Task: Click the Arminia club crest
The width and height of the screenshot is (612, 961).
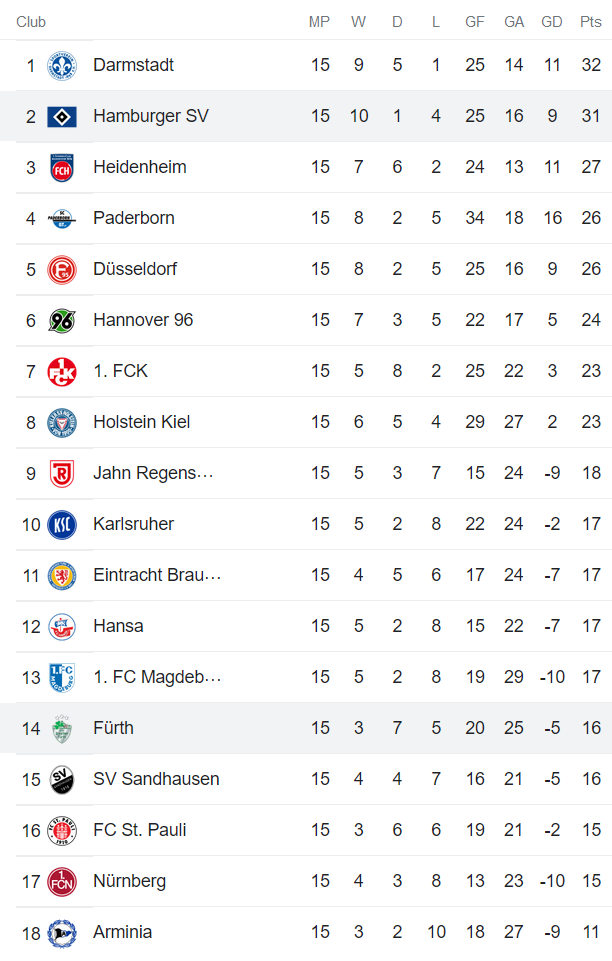Action: (x=62, y=933)
